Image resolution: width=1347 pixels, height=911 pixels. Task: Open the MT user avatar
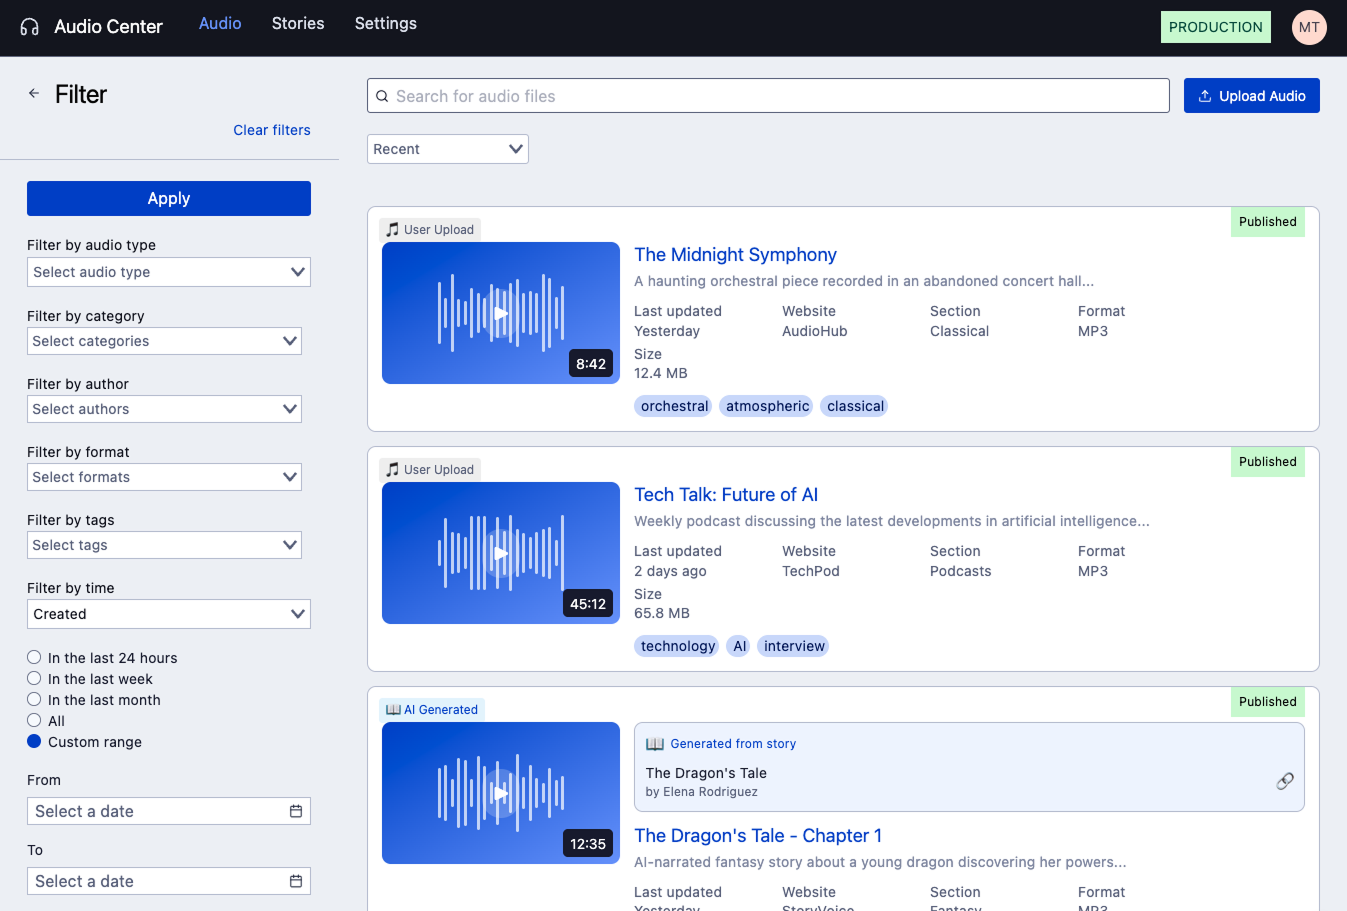[x=1309, y=27]
